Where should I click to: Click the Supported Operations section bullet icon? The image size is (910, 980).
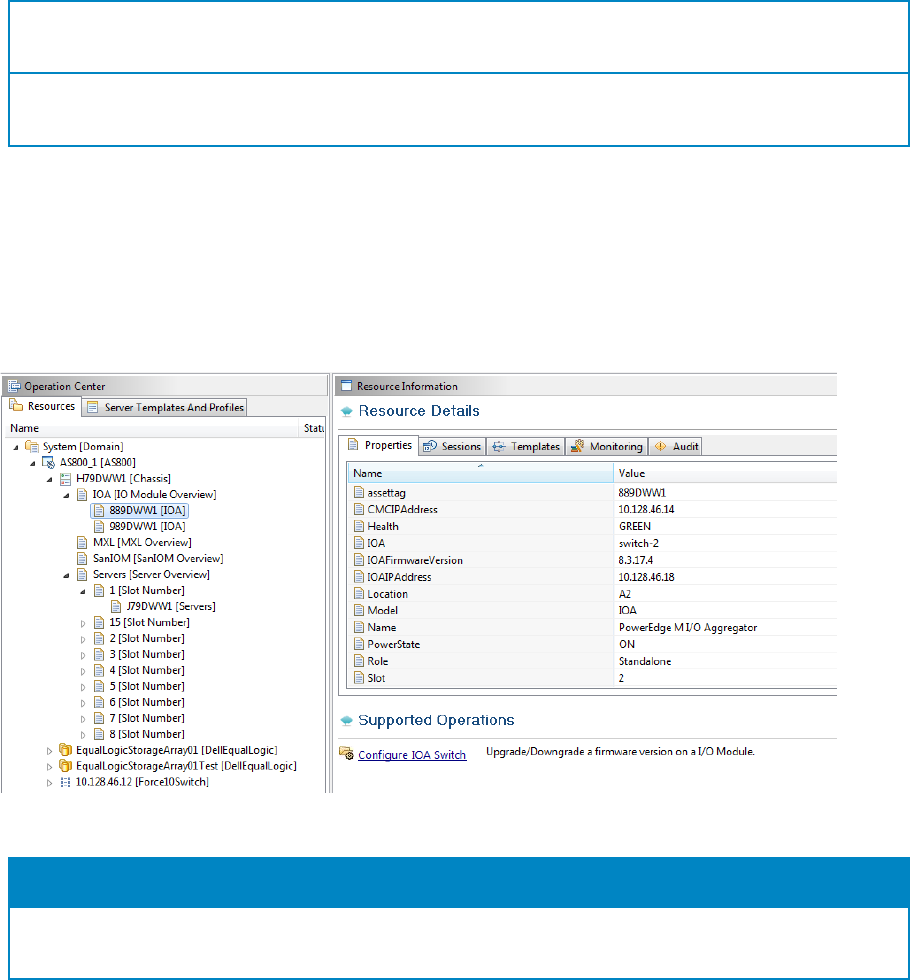[x=346, y=721]
